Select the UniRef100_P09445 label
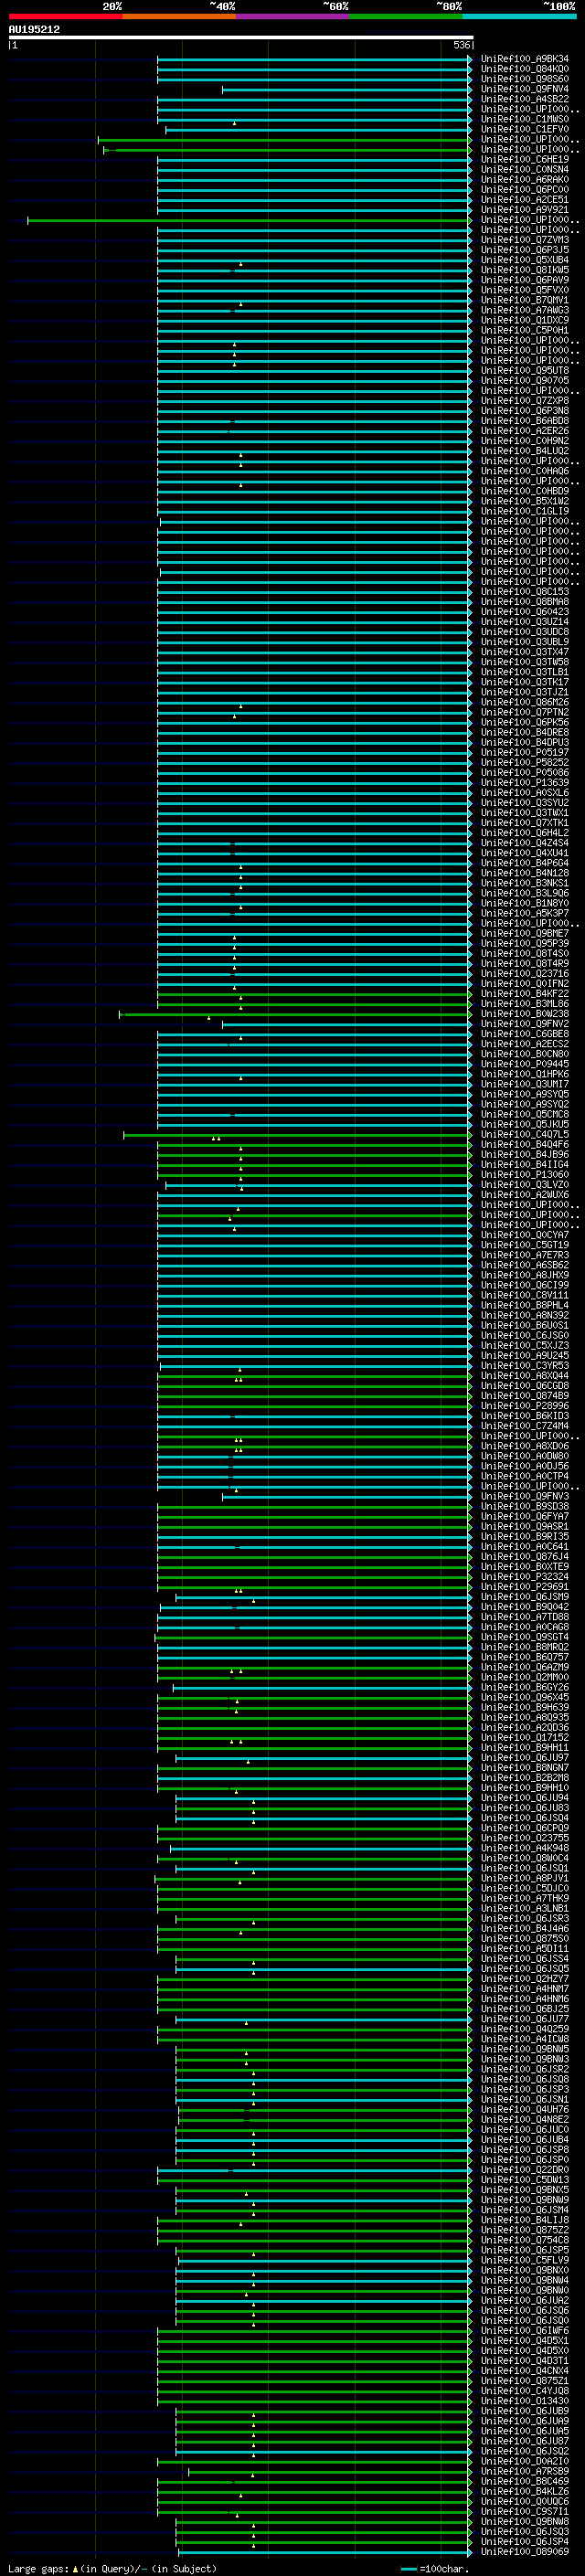Image resolution: width=585 pixels, height=2576 pixels. (524, 1064)
